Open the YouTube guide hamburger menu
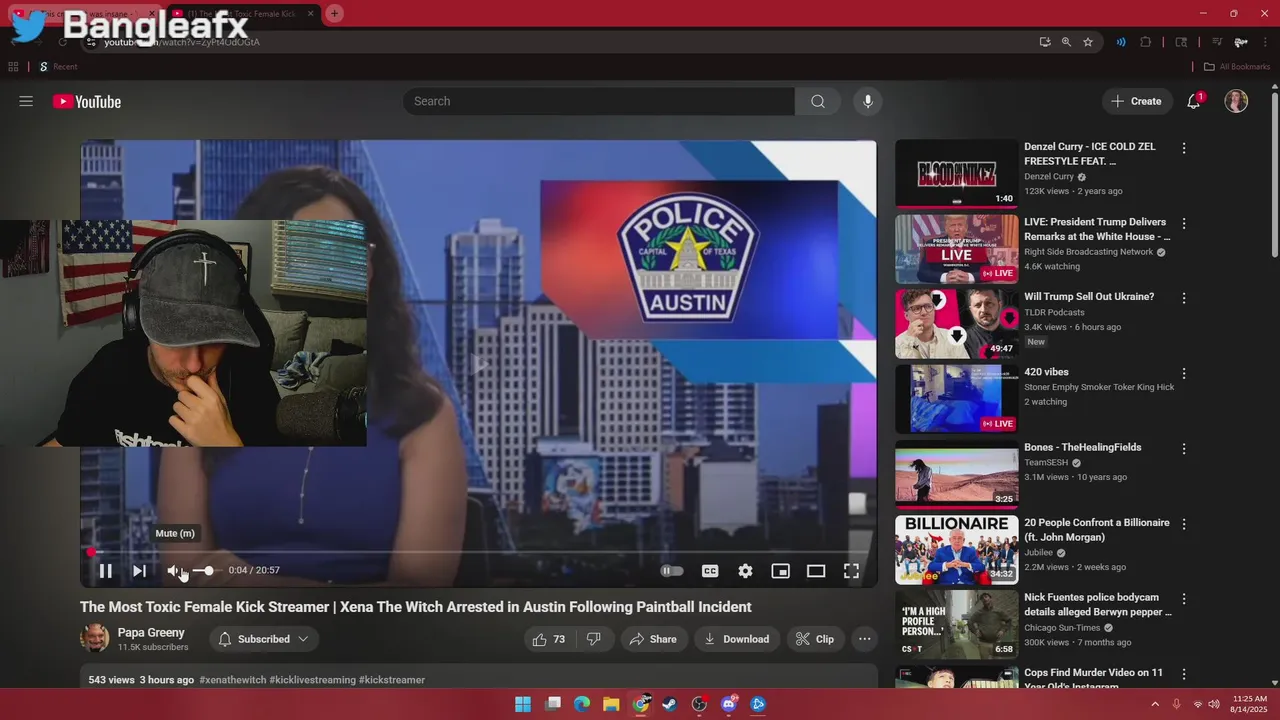The image size is (1280, 720). pos(26,101)
